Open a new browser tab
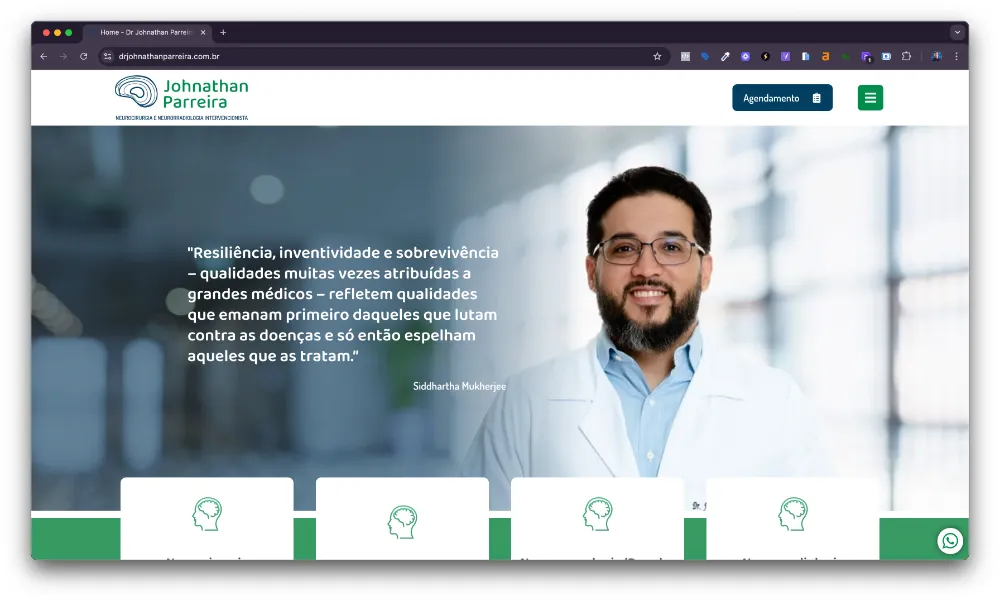Image resolution: width=1000 pixels, height=601 pixels. tap(223, 32)
